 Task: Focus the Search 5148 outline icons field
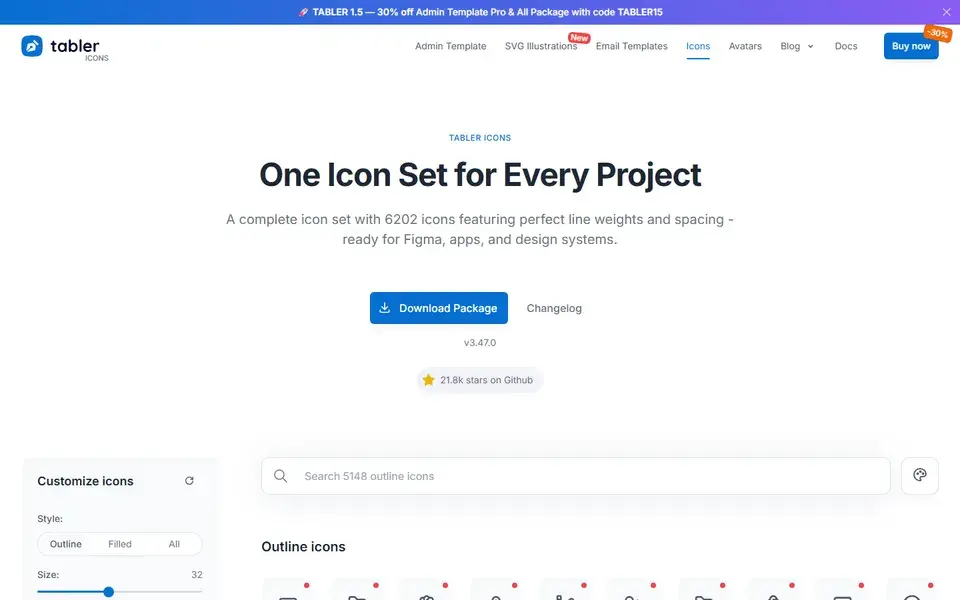(x=576, y=476)
